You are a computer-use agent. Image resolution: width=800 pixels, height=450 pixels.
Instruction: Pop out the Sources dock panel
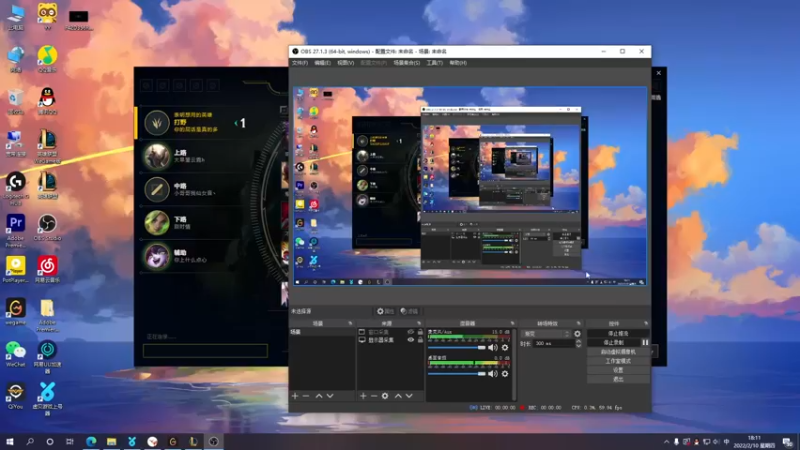tap(419, 323)
